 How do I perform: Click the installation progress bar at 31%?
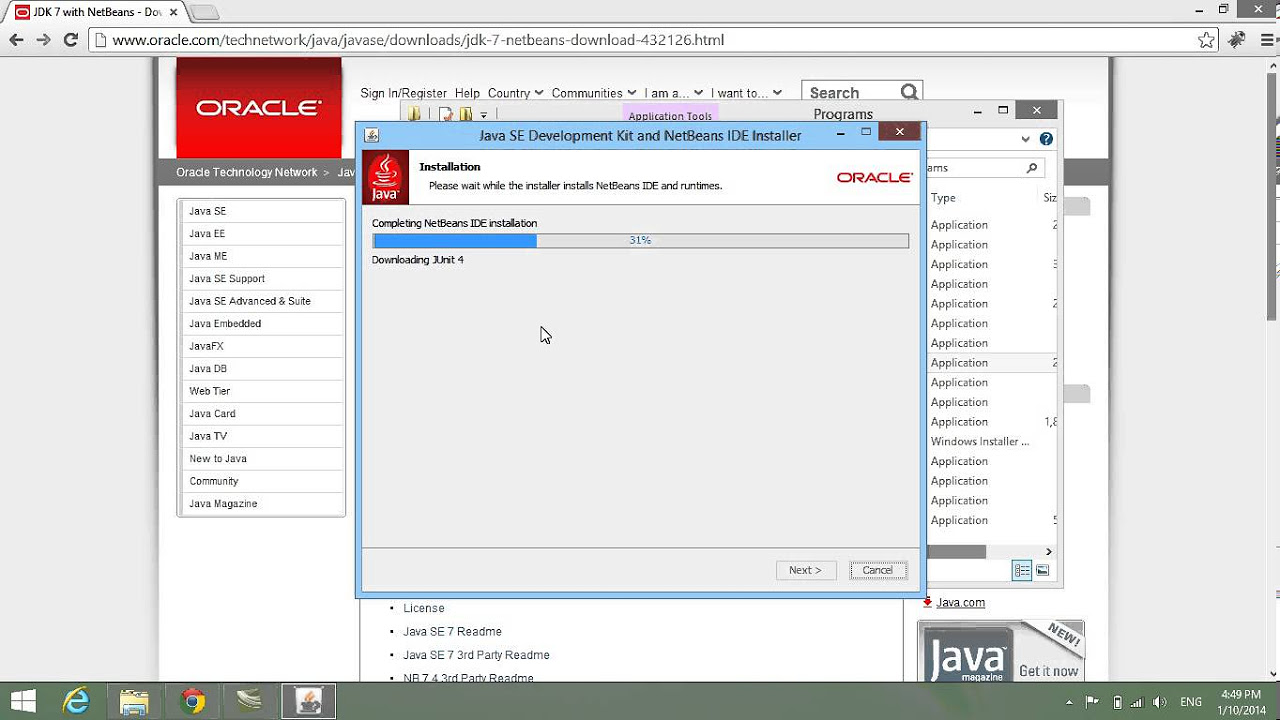point(640,241)
